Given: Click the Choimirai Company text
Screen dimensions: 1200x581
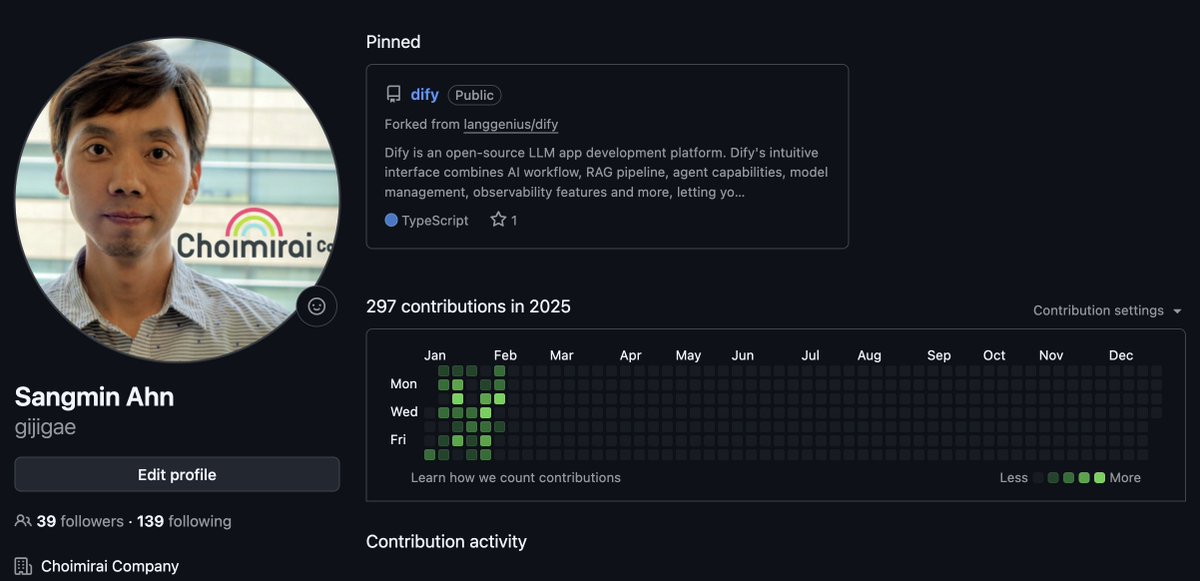Looking at the screenshot, I should coord(110,566).
